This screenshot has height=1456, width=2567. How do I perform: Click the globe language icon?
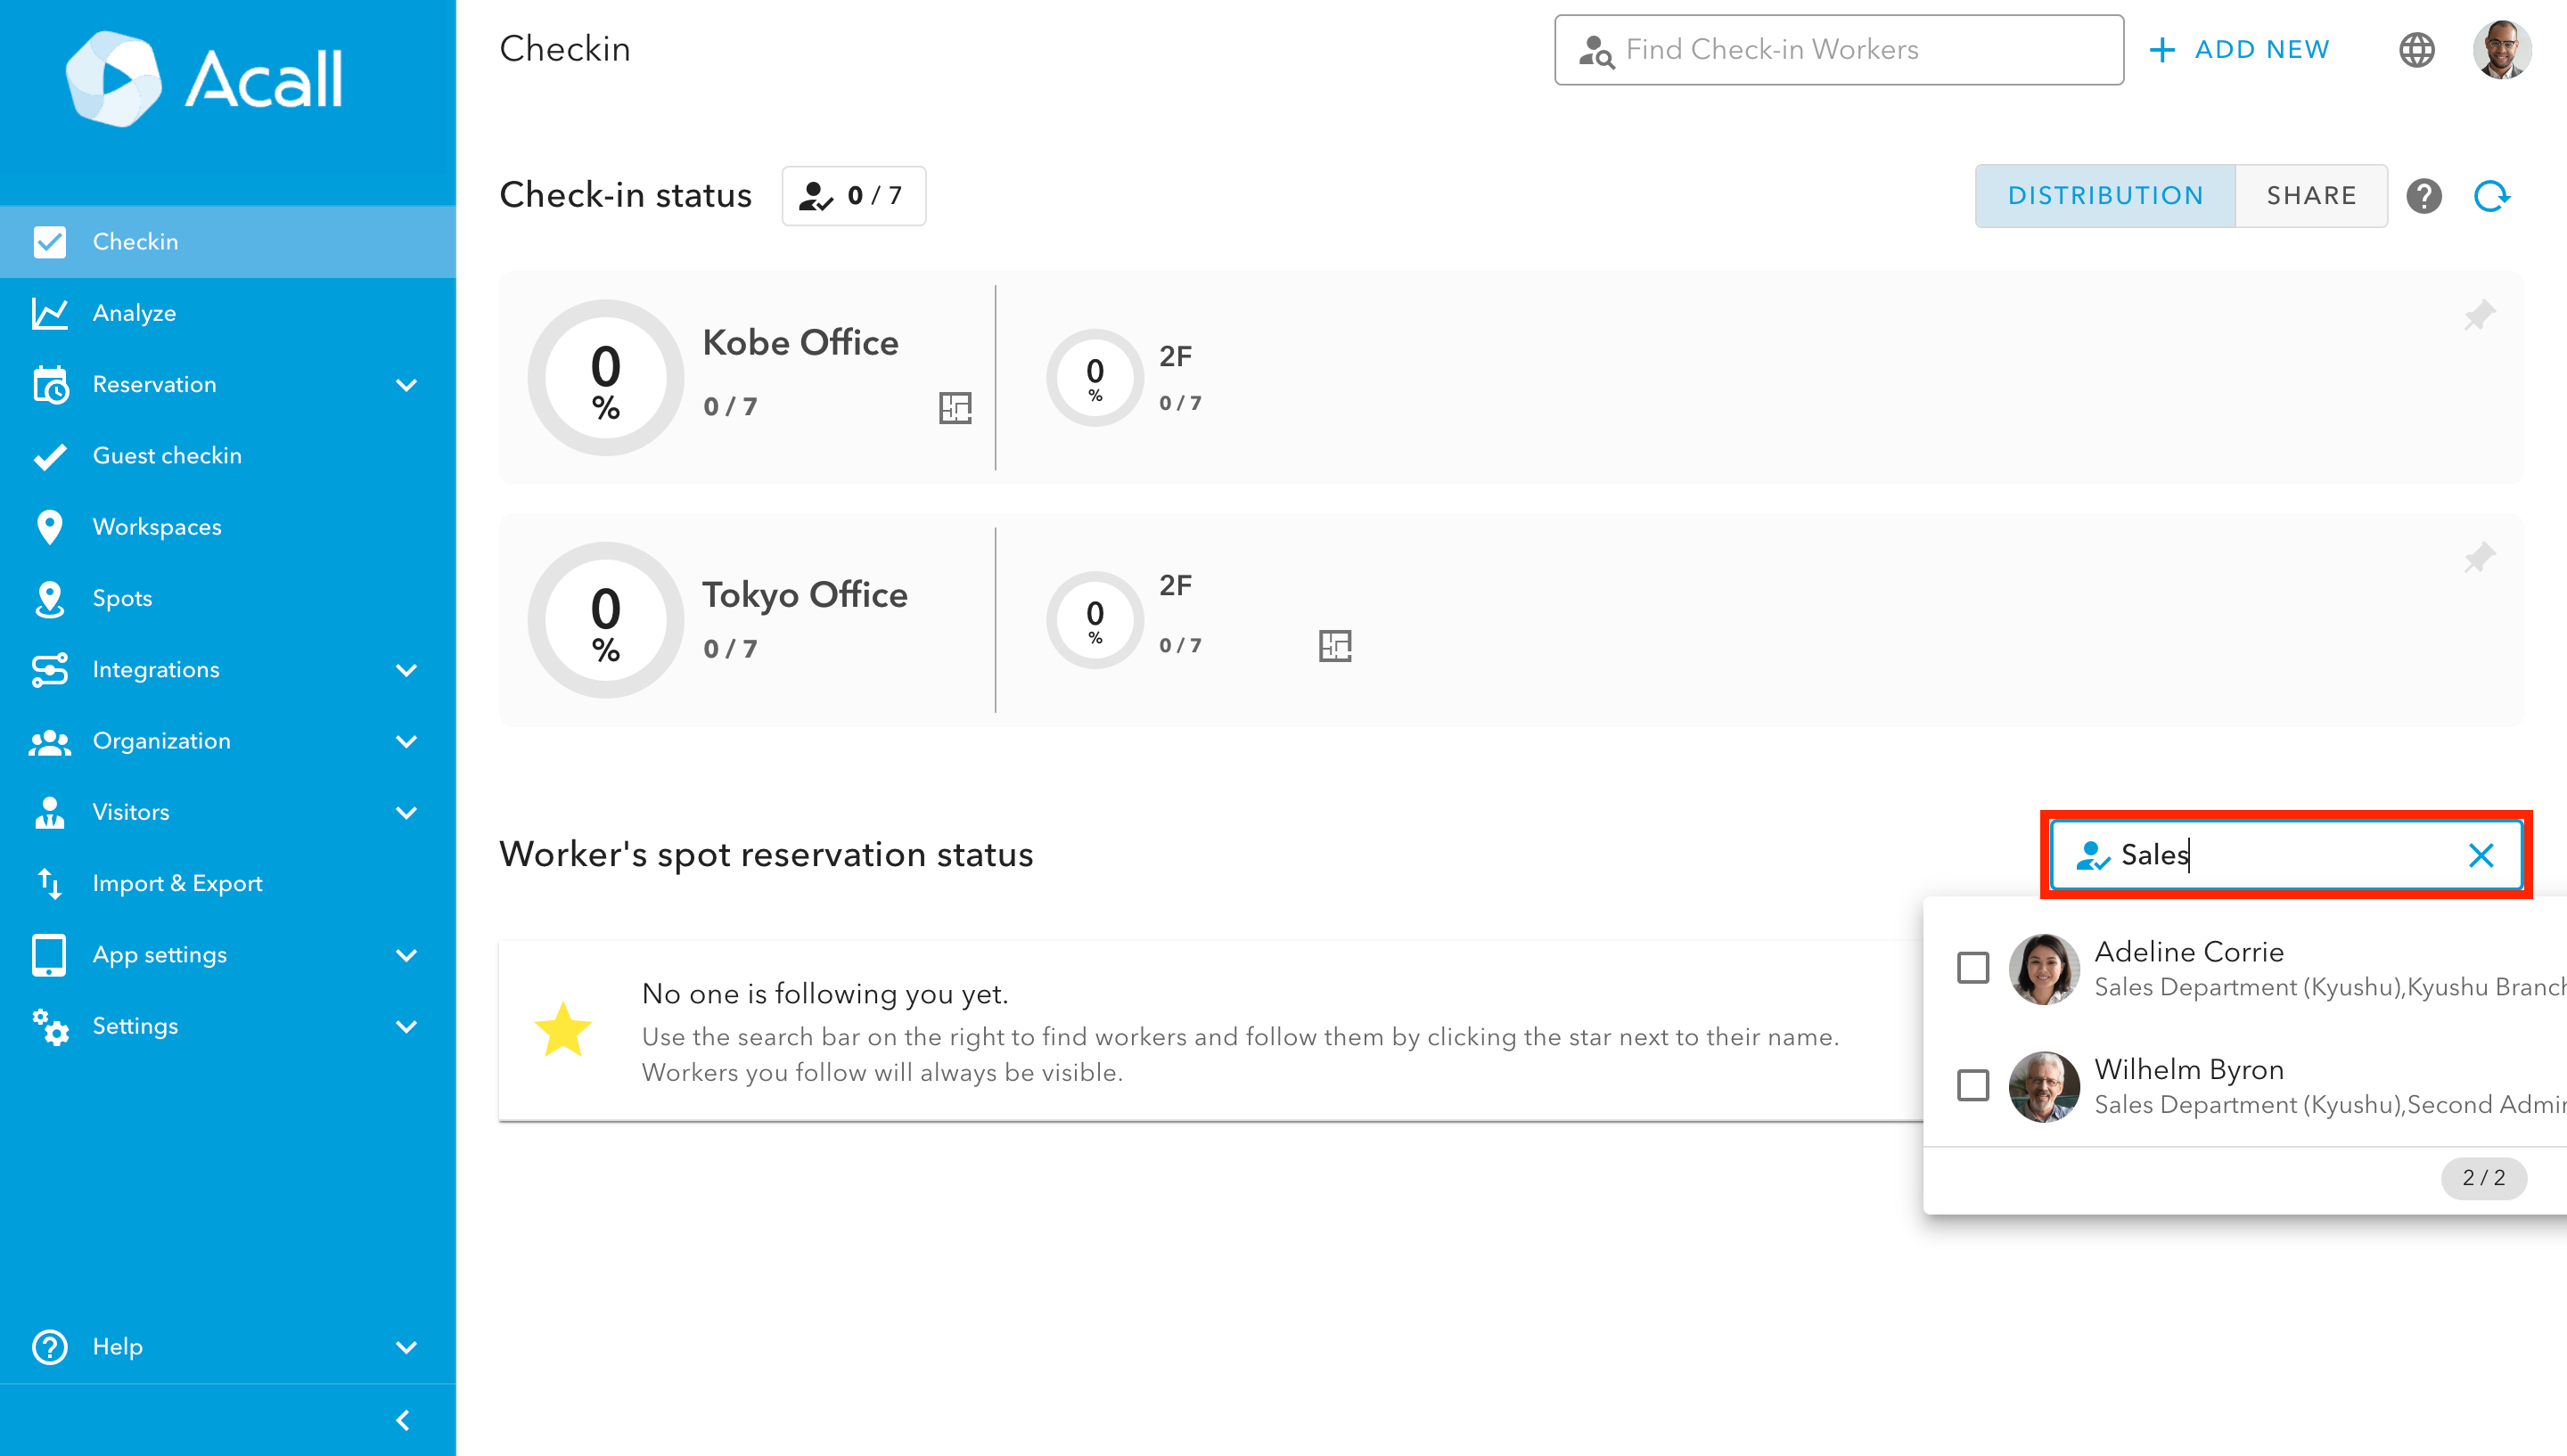coord(2416,50)
